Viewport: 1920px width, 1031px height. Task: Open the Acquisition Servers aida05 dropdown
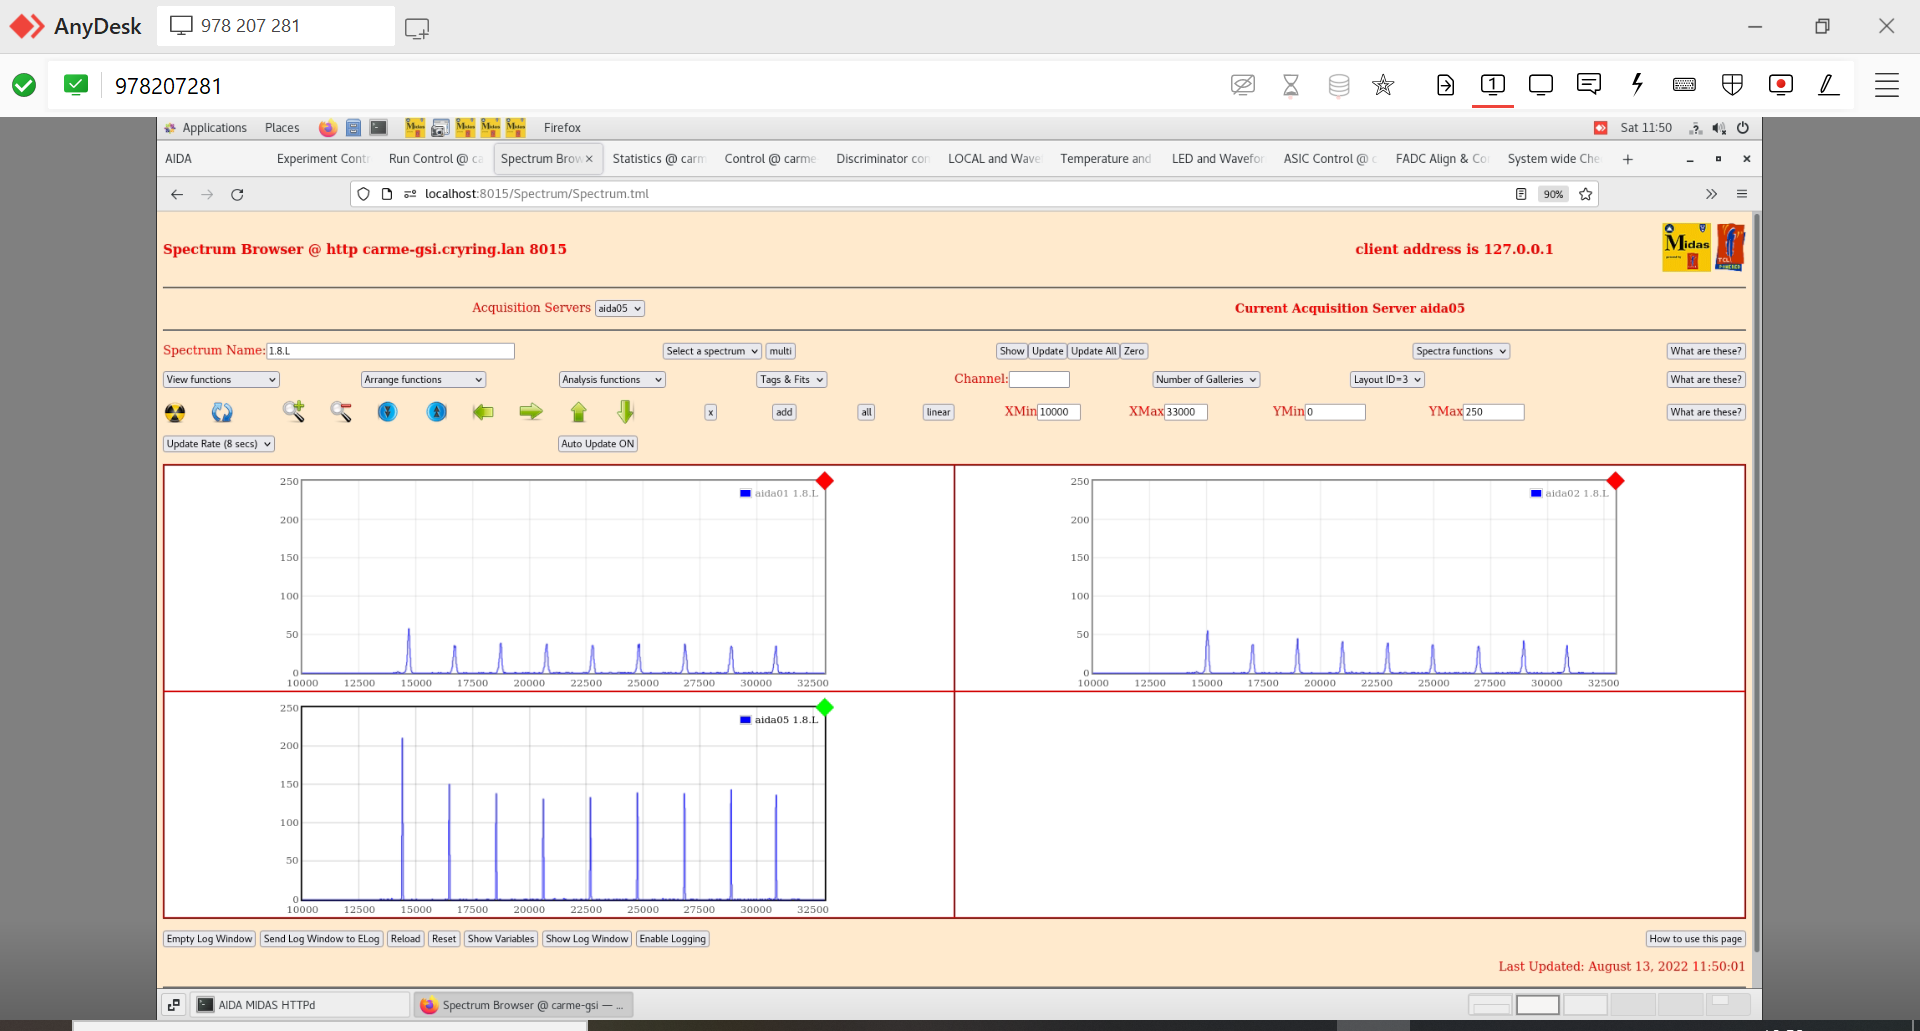tap(619, 309)
